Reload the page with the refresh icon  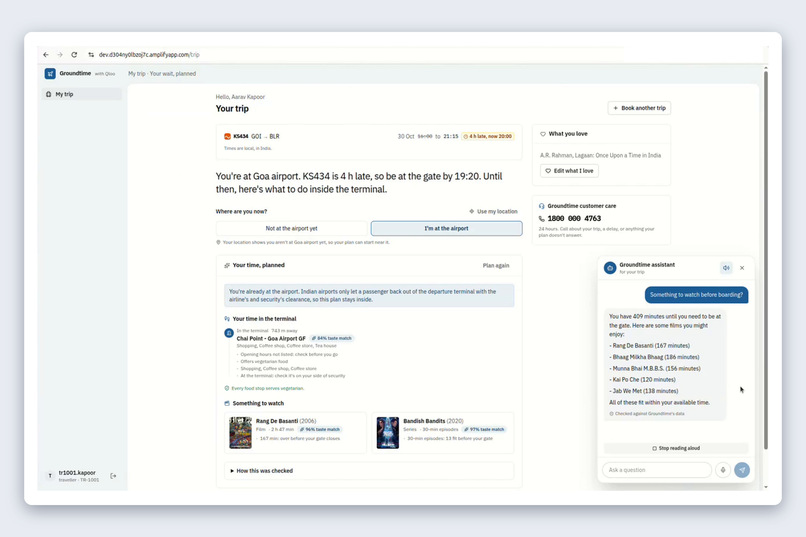(x=74, y=54)
